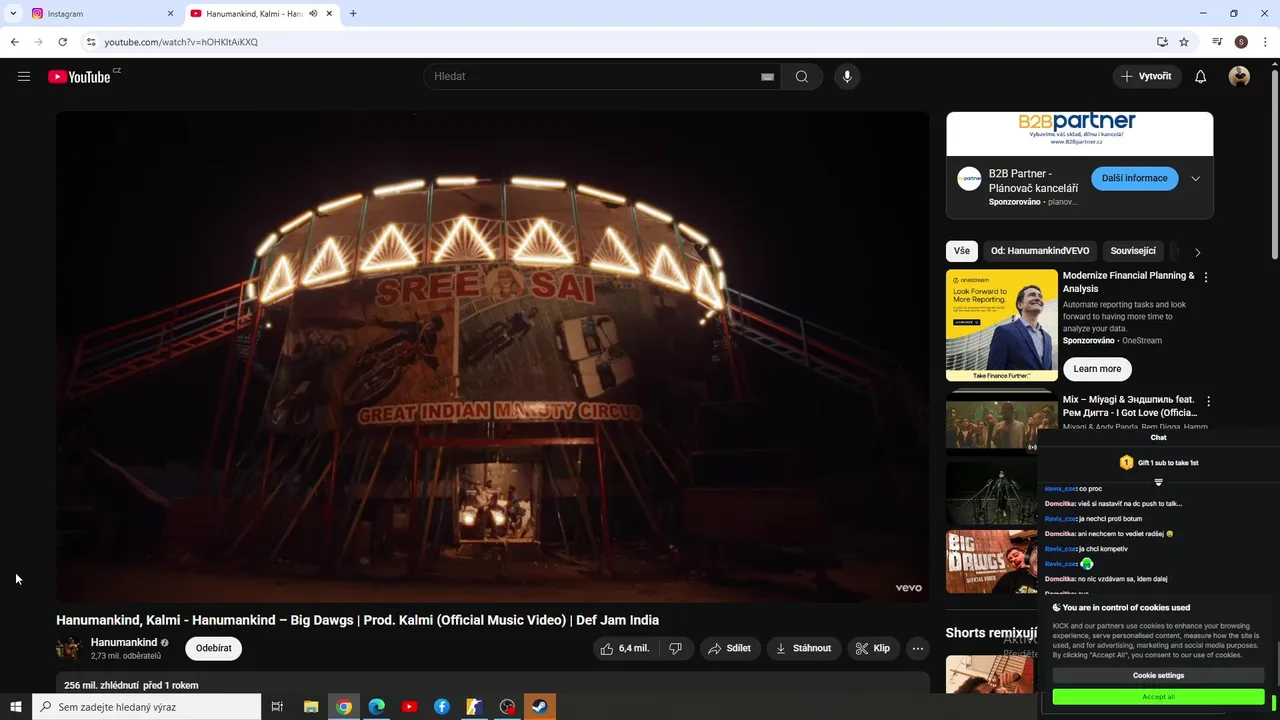Click the magnifier search button
Viewport: 1280px width, 720px height.
coord(801,77)
